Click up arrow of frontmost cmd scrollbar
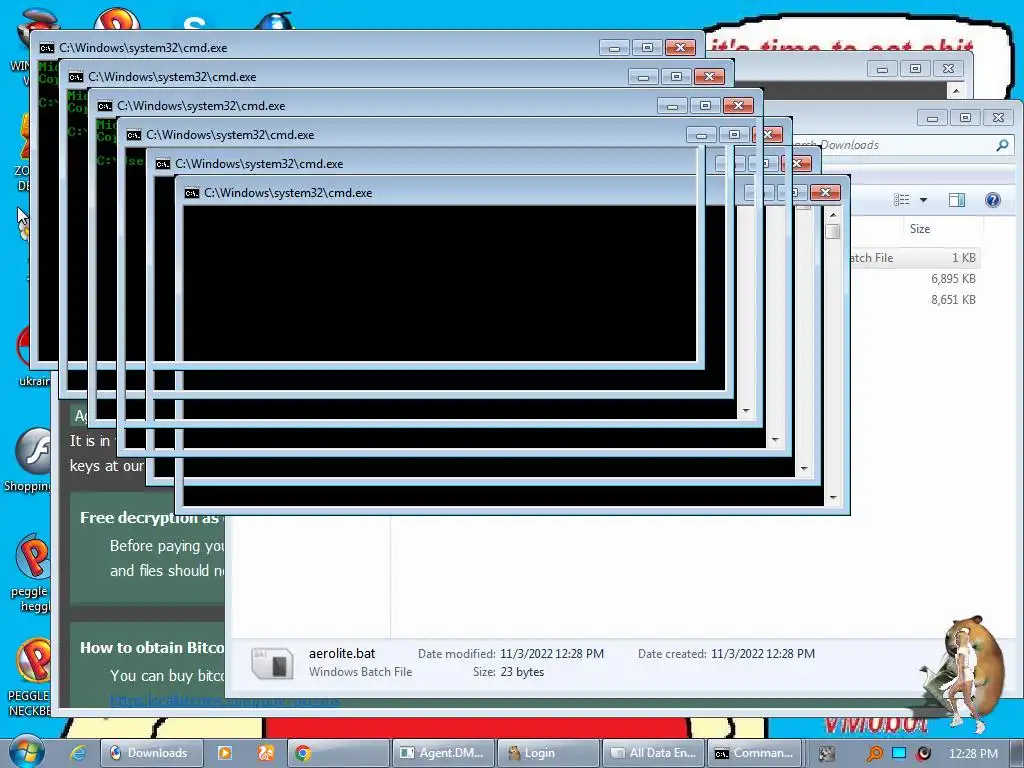Screen dimensions: 1024x768 click(833, 215)
